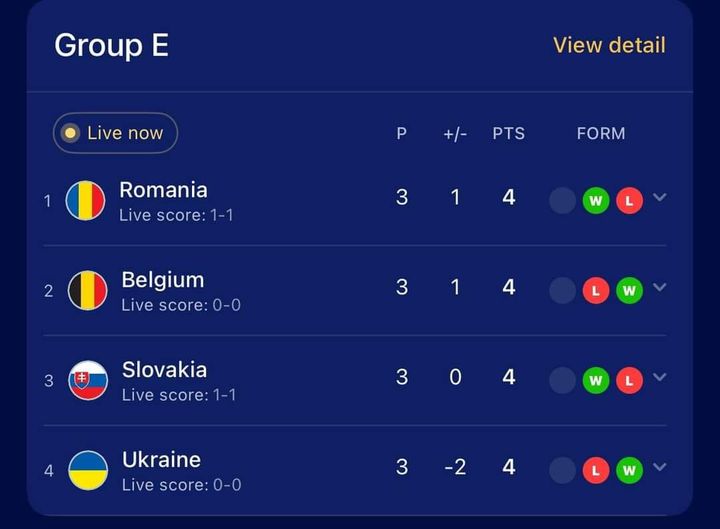Click the Ukraine flag icon
Image resolution: width=720 pixels, height=529 pixels.
pyautogui.click(x=88, y=470)
